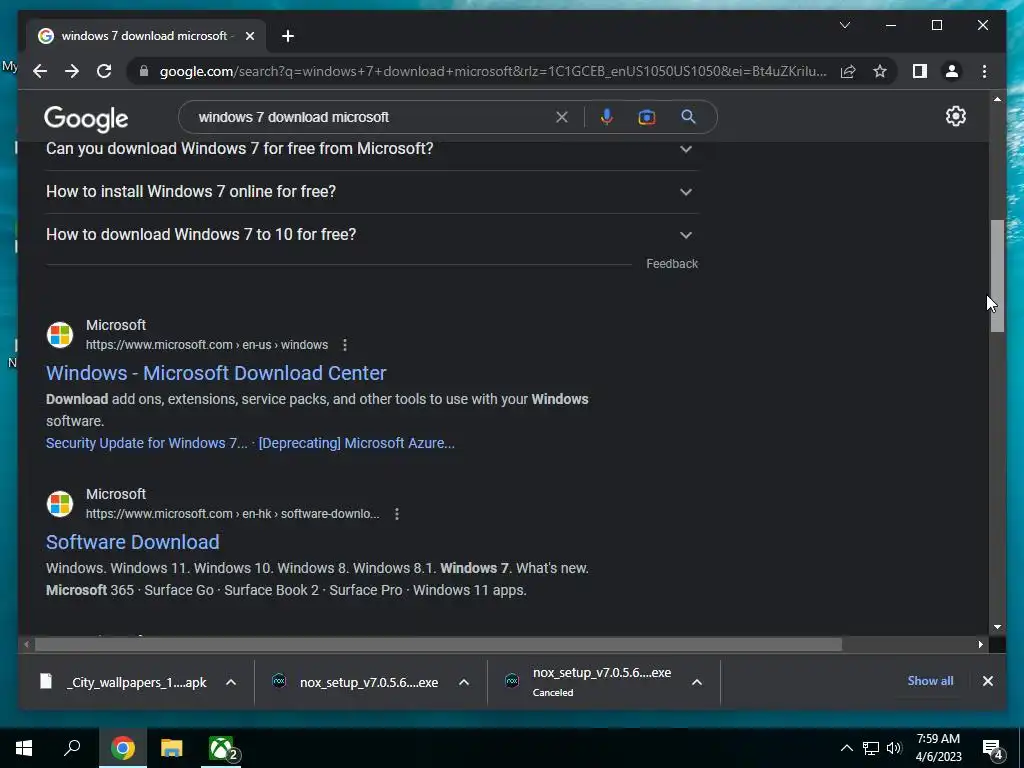This screenshot has width=1024, height=768.
Task: Go back to the previous page
Action: pyautogui.click(x=40, y=71)
